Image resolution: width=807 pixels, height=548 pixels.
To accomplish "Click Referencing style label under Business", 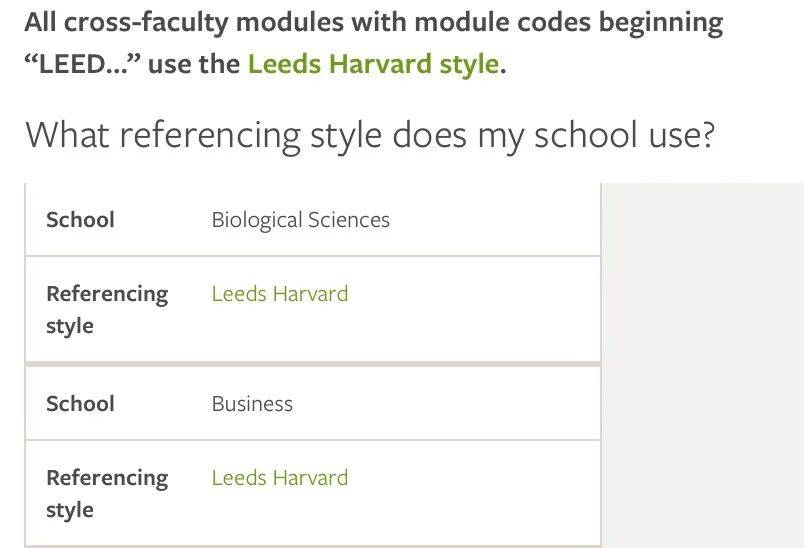I will 106,493.
